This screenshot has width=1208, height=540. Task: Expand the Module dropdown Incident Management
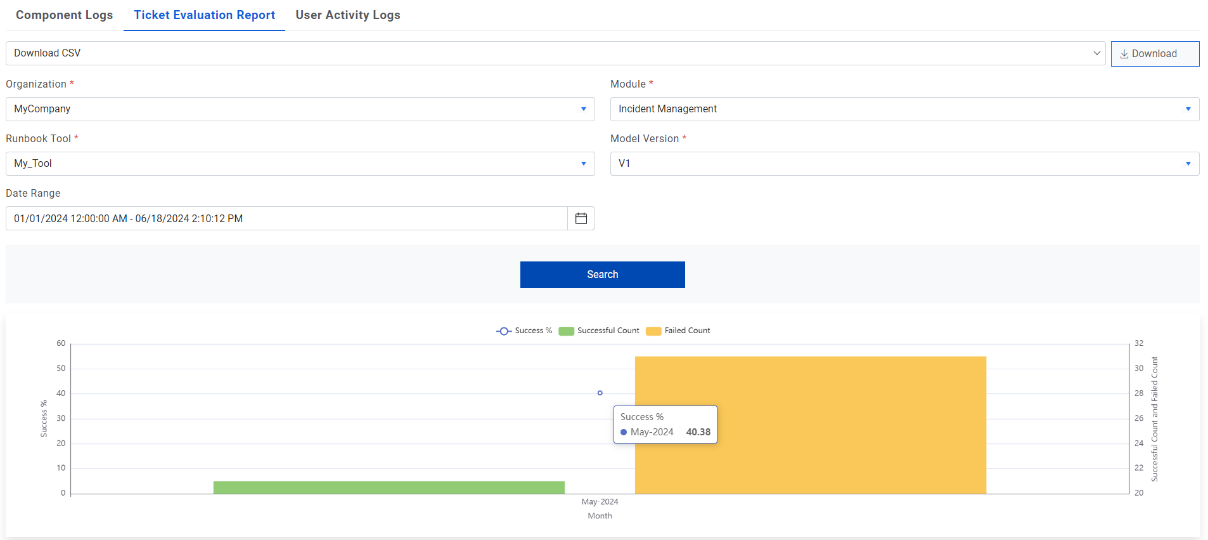904,109
